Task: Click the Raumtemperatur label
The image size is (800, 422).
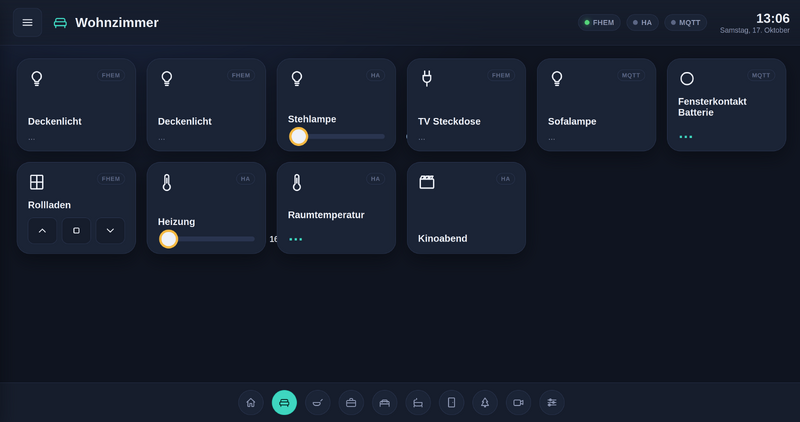Action: pos(326,215)
